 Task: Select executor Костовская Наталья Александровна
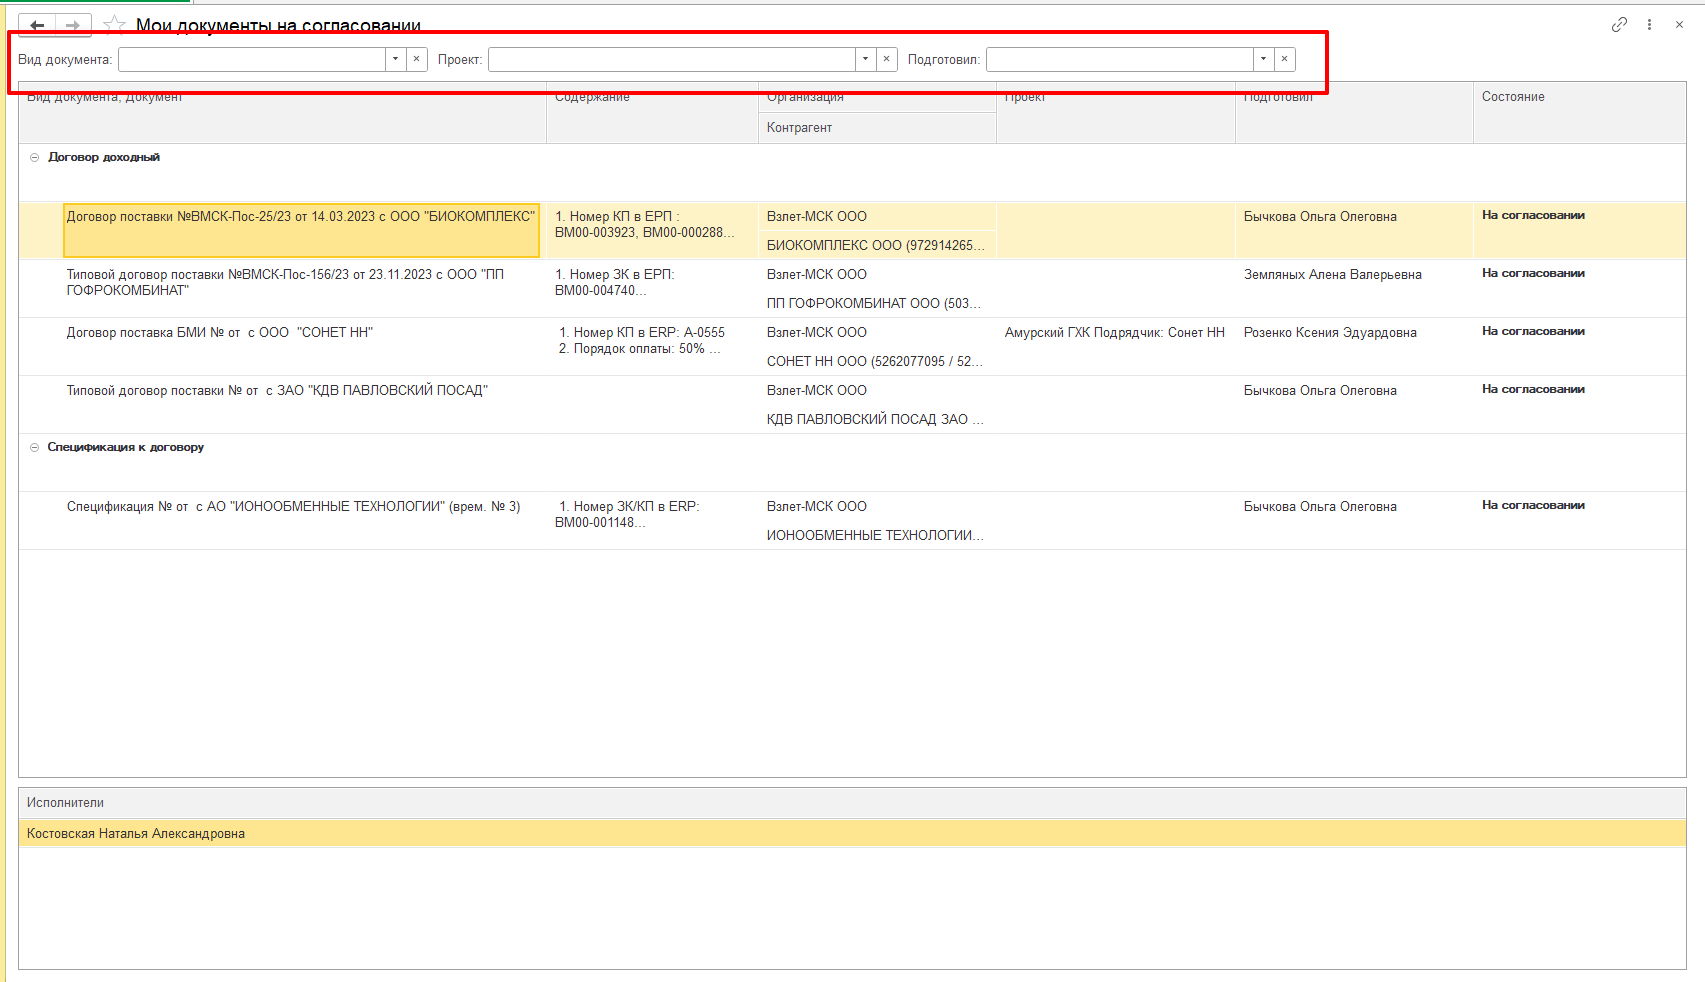coord(852,834)
